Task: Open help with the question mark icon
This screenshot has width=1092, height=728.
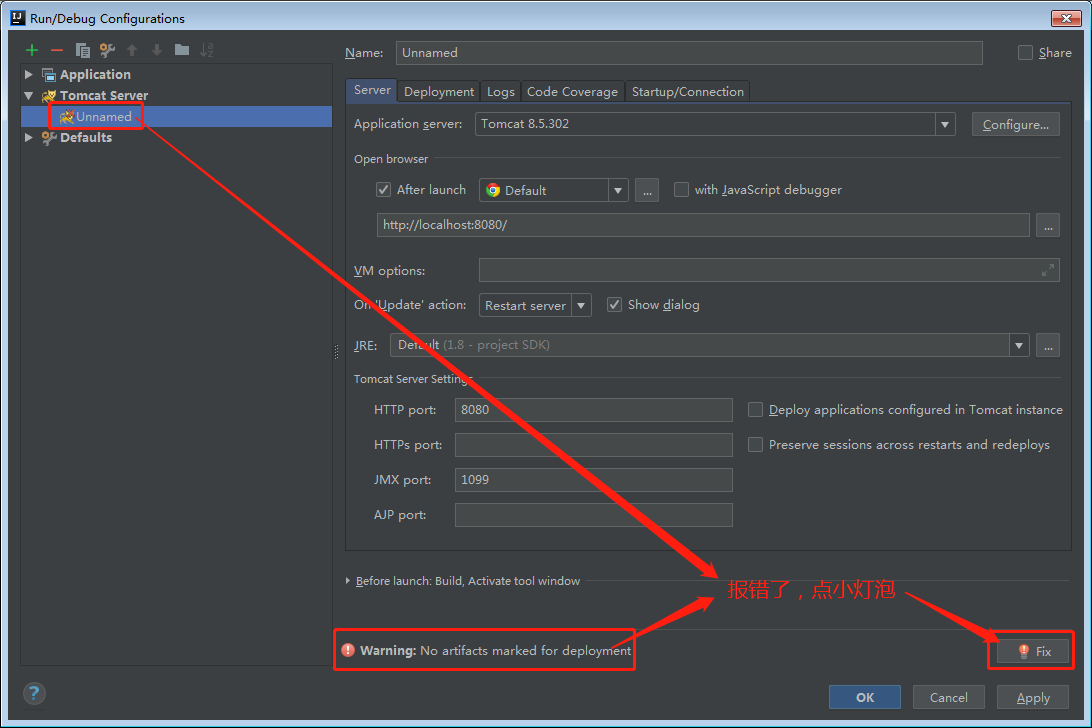Action: [x=34, y=693]
